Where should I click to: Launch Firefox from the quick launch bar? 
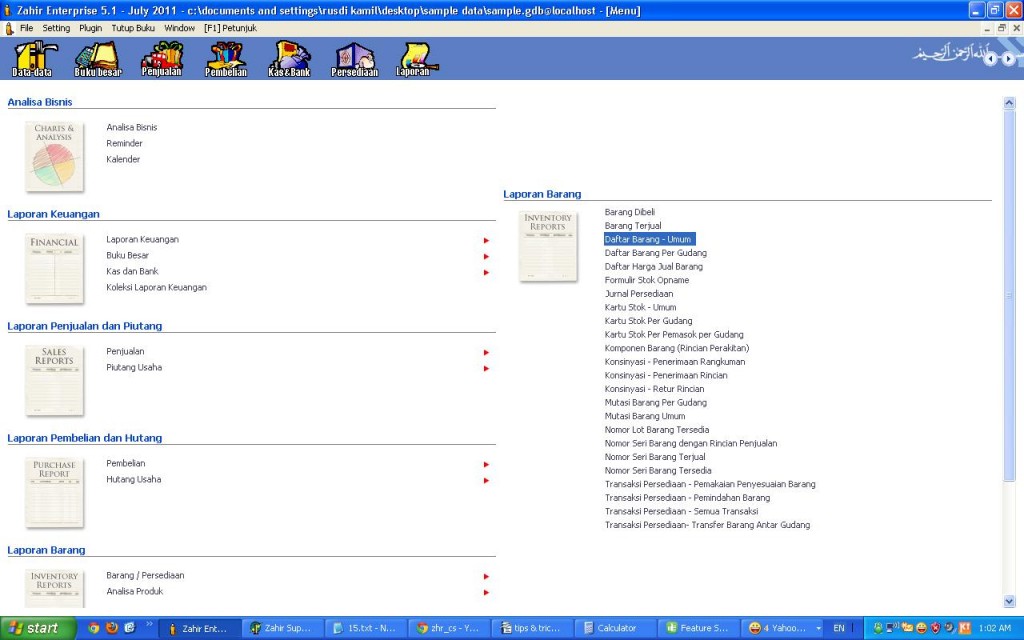coord(112,628)
